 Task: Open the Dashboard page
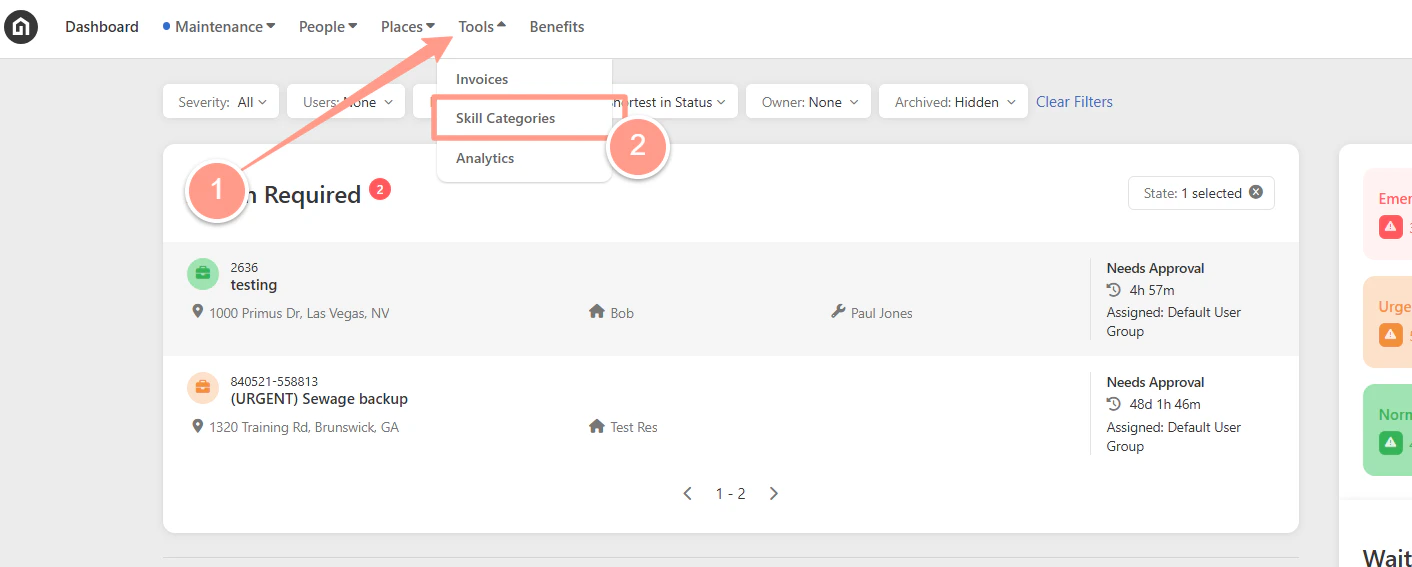tap(102, 27)
